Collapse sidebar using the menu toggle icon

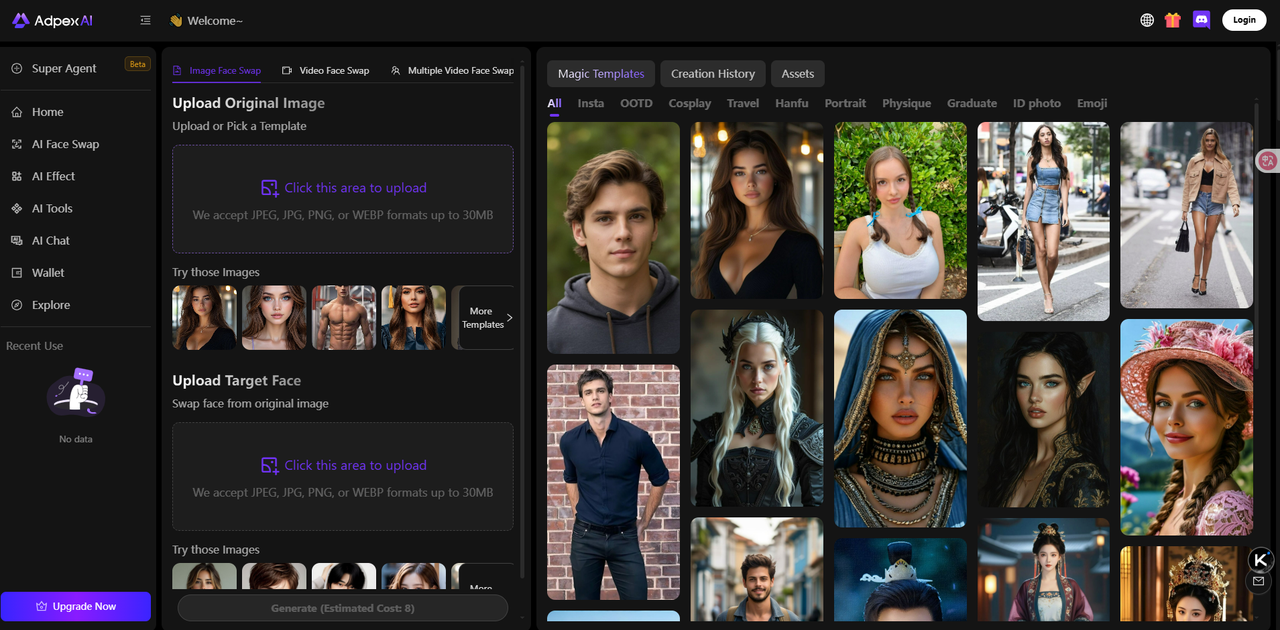146,20
